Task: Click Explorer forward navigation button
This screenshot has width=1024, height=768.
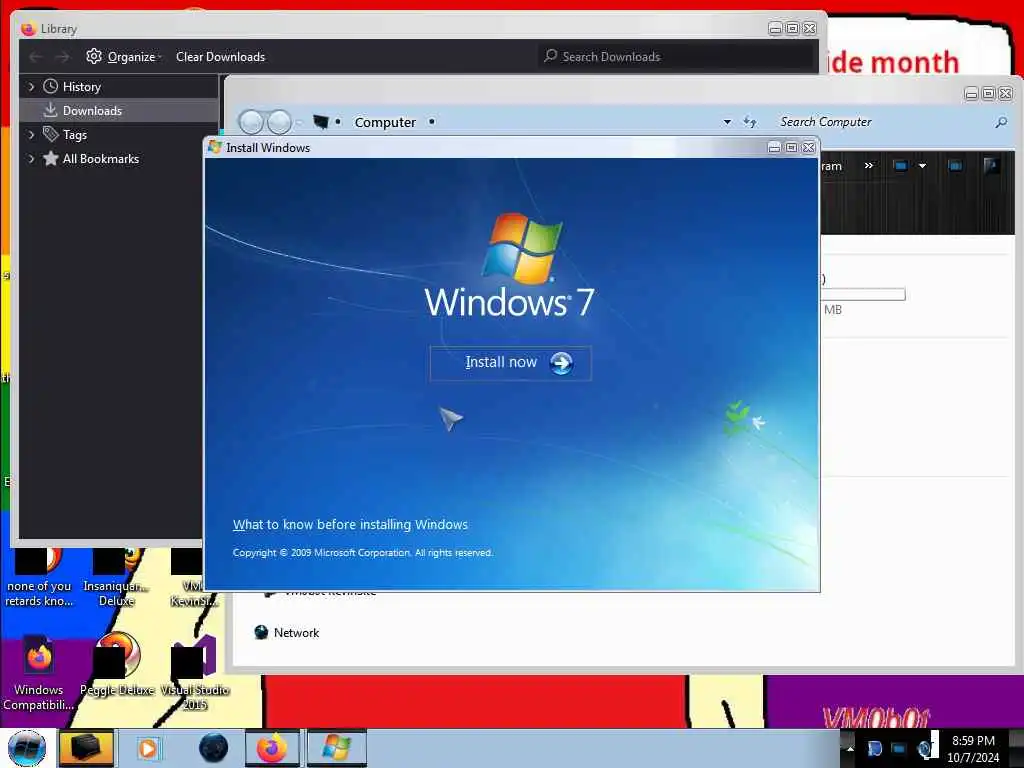Action: 280,122
